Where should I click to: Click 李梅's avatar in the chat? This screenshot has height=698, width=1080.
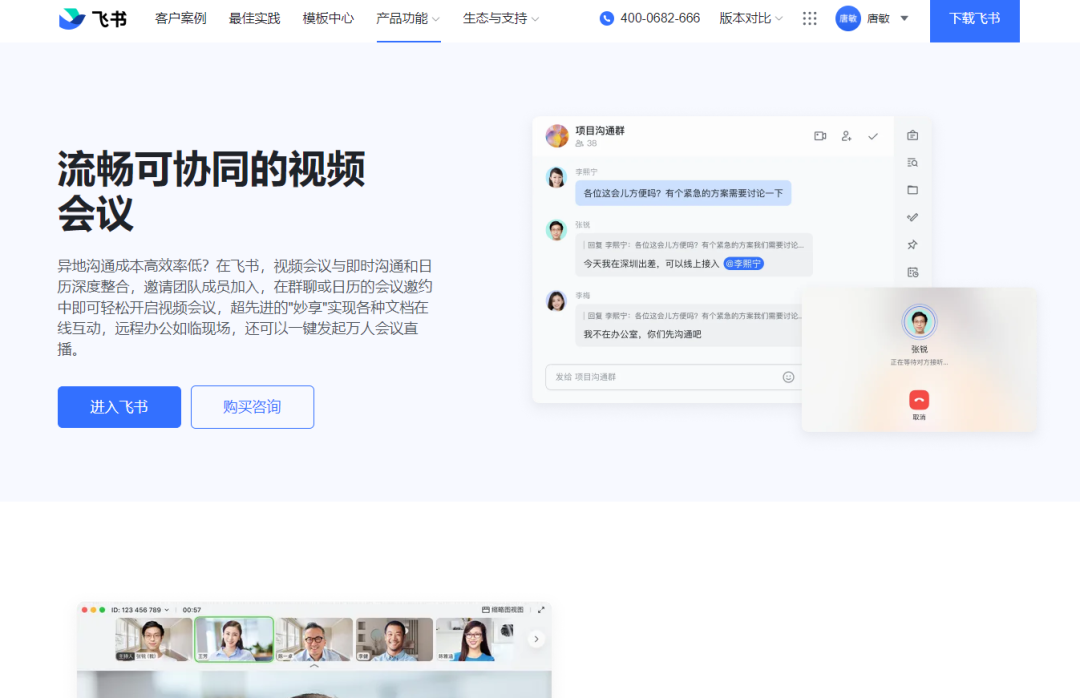tap(557, 301)
